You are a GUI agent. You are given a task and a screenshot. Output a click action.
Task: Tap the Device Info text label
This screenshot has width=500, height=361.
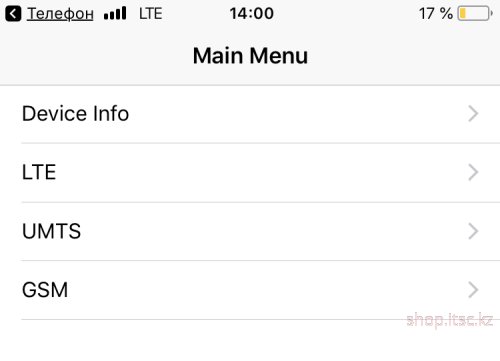point(75,114)
